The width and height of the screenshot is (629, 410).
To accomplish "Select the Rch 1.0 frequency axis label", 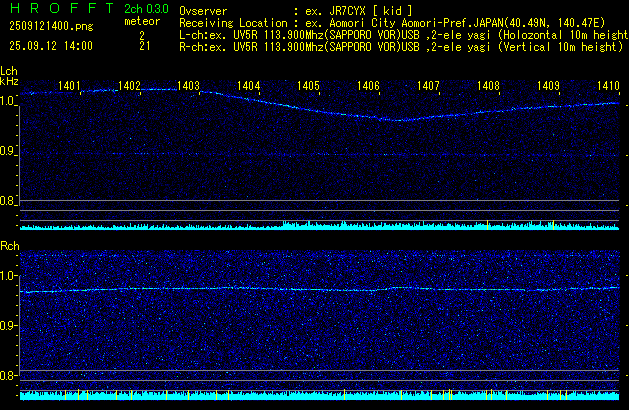I will [x=8, y=276].
